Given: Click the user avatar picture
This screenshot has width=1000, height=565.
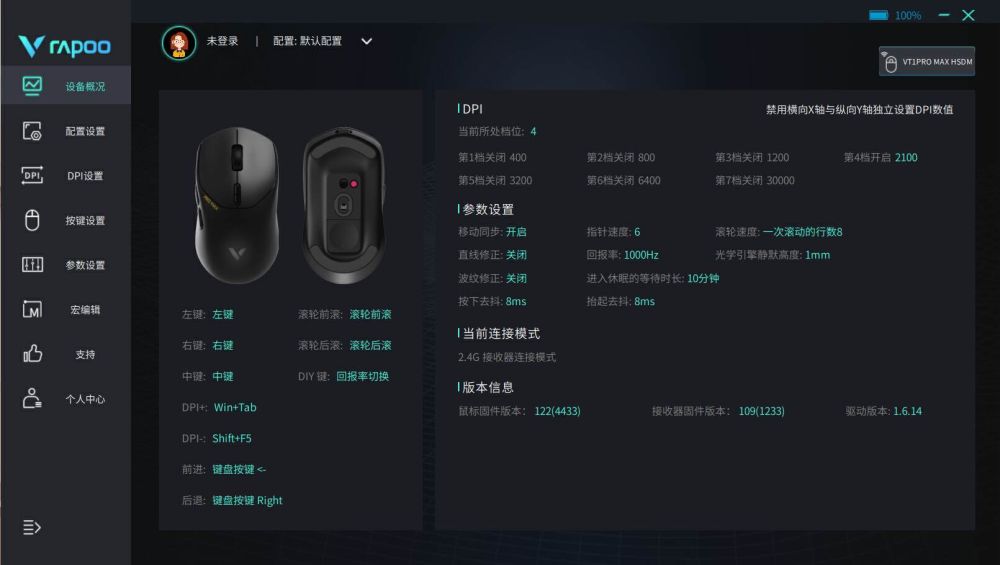Looking at the screenshot, I should pyautogui.click(x=179, y=43).
